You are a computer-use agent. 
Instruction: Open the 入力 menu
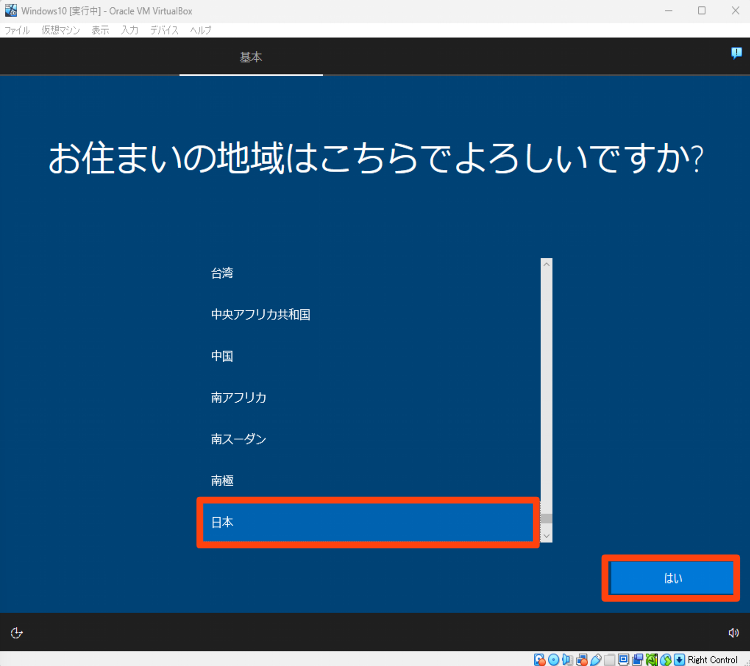click(x=130, y=30)
